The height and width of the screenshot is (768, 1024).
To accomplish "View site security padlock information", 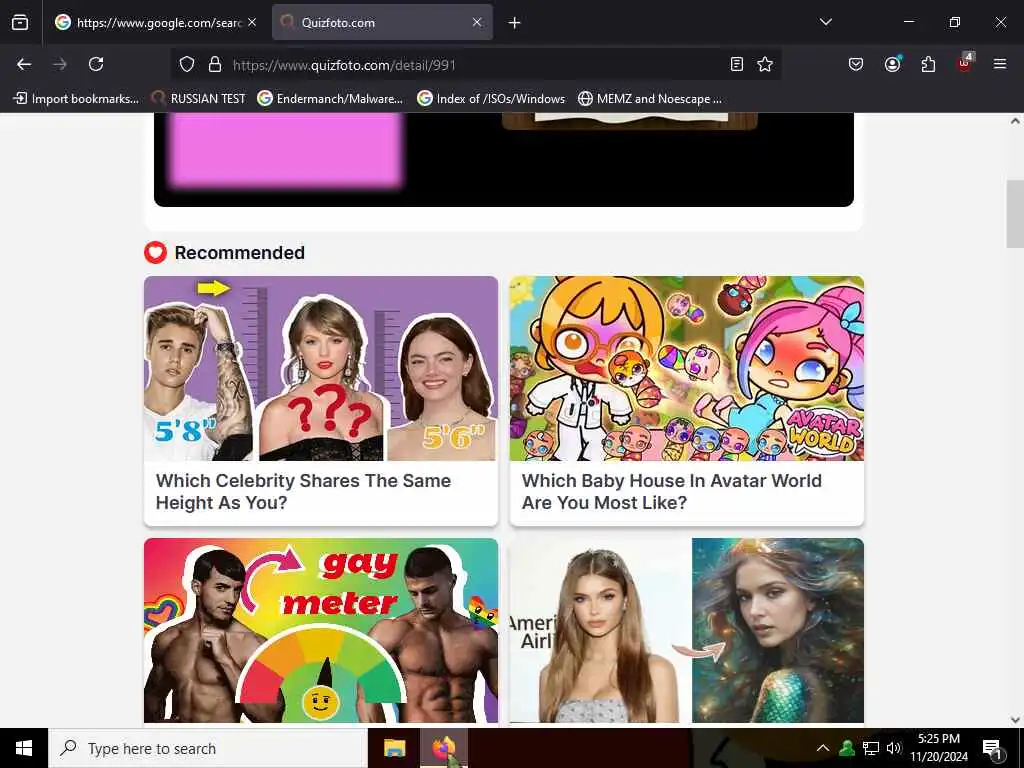I will (x=215, y=64).
